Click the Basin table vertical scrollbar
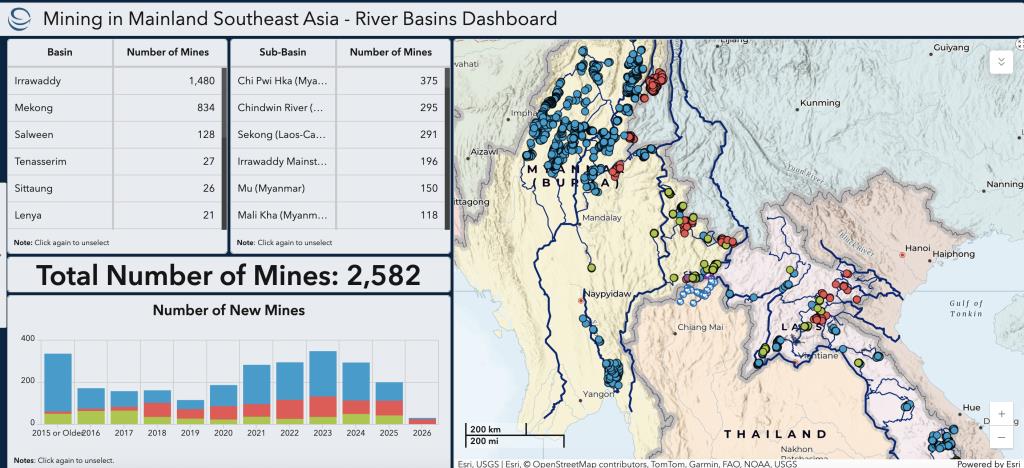1024x468 pixels. pyautogui.click(x=225, y=148)
